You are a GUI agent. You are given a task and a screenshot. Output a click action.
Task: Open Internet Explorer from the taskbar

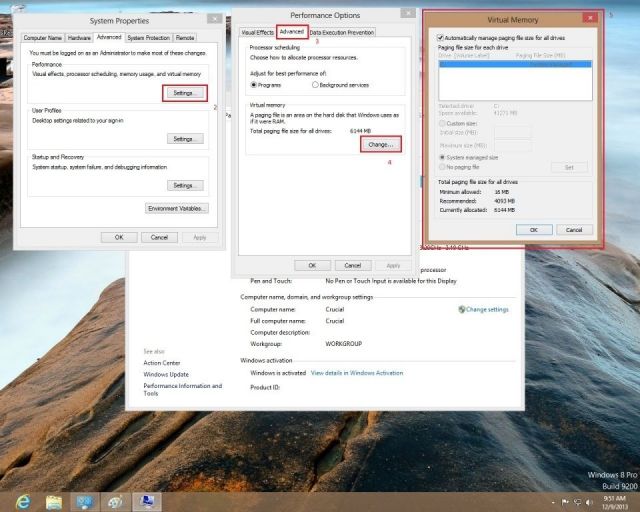22,500
